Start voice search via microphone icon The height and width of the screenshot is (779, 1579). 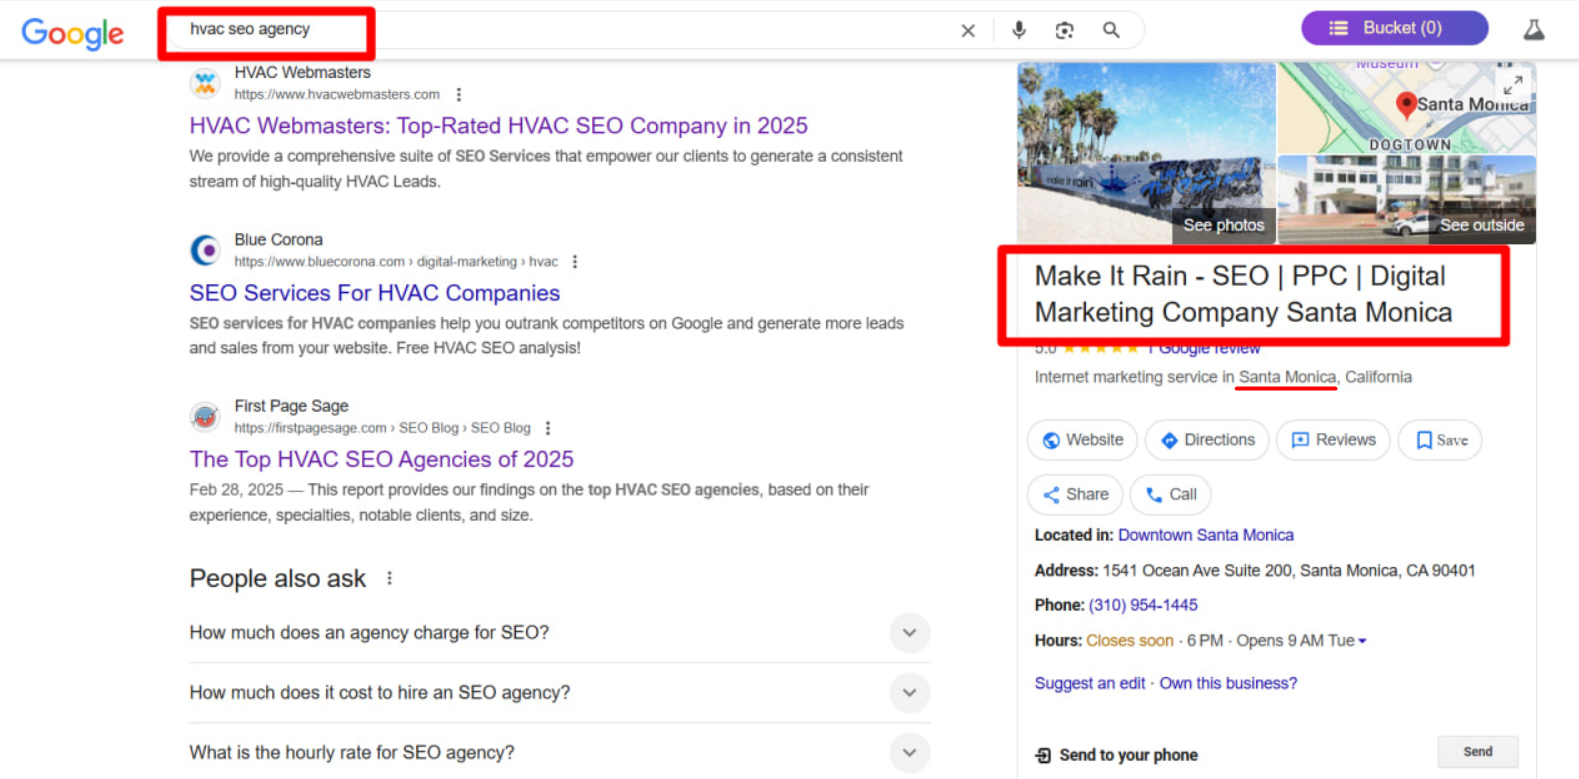(1019, 30)
